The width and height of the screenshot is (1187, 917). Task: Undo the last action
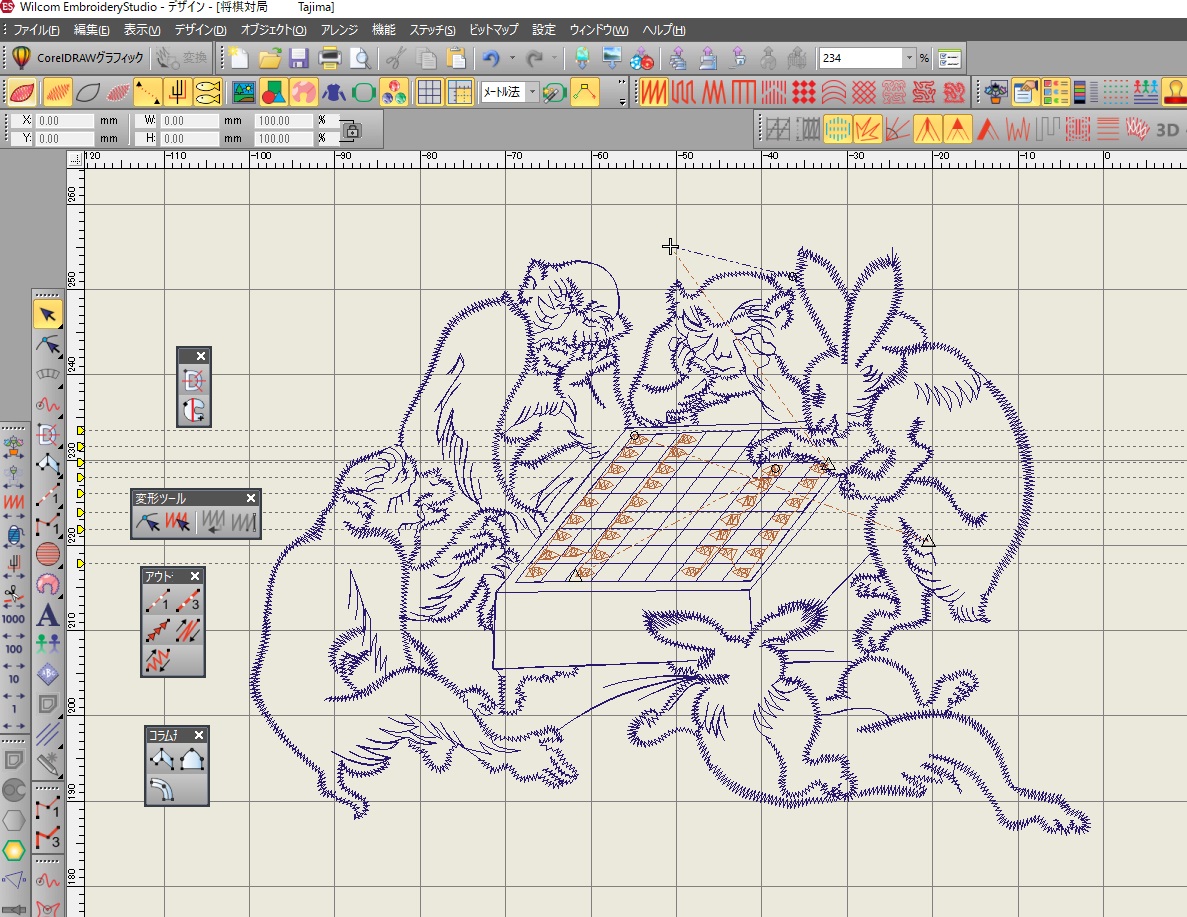click(491, 58)
